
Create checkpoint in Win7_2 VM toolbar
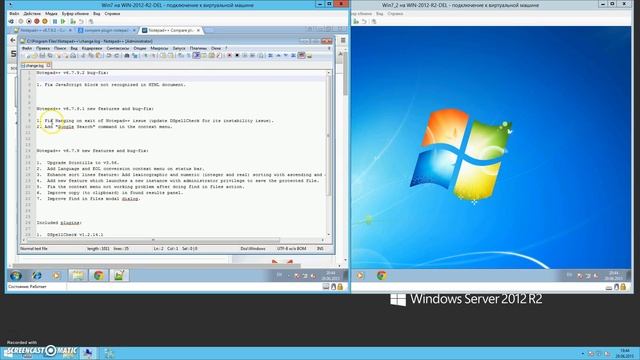pos(356,21)
